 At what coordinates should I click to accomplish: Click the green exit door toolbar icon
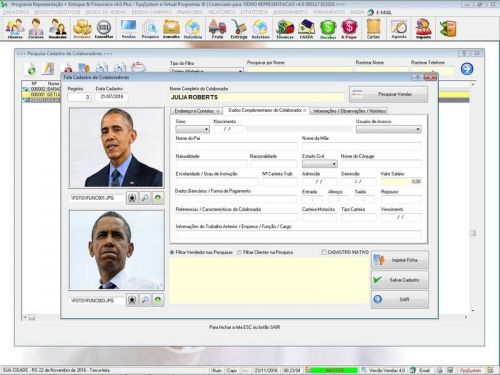[448, 29]
